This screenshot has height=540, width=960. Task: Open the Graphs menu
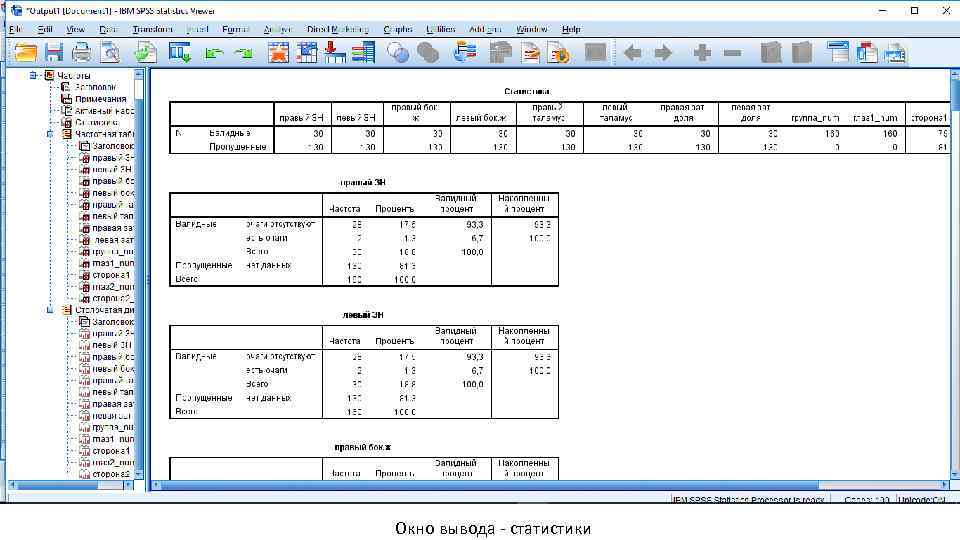click(x=397, y=29)
